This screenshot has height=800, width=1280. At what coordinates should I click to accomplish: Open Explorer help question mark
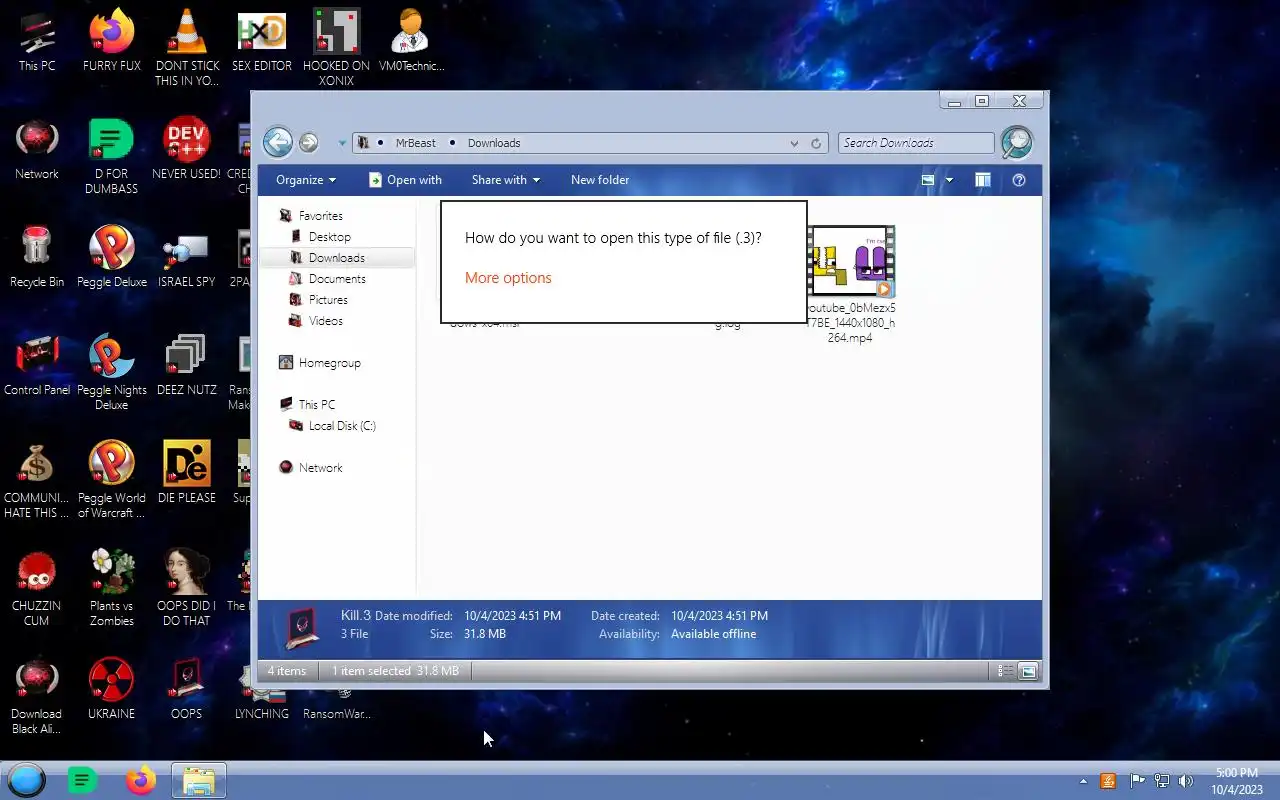coord(1019,180)
